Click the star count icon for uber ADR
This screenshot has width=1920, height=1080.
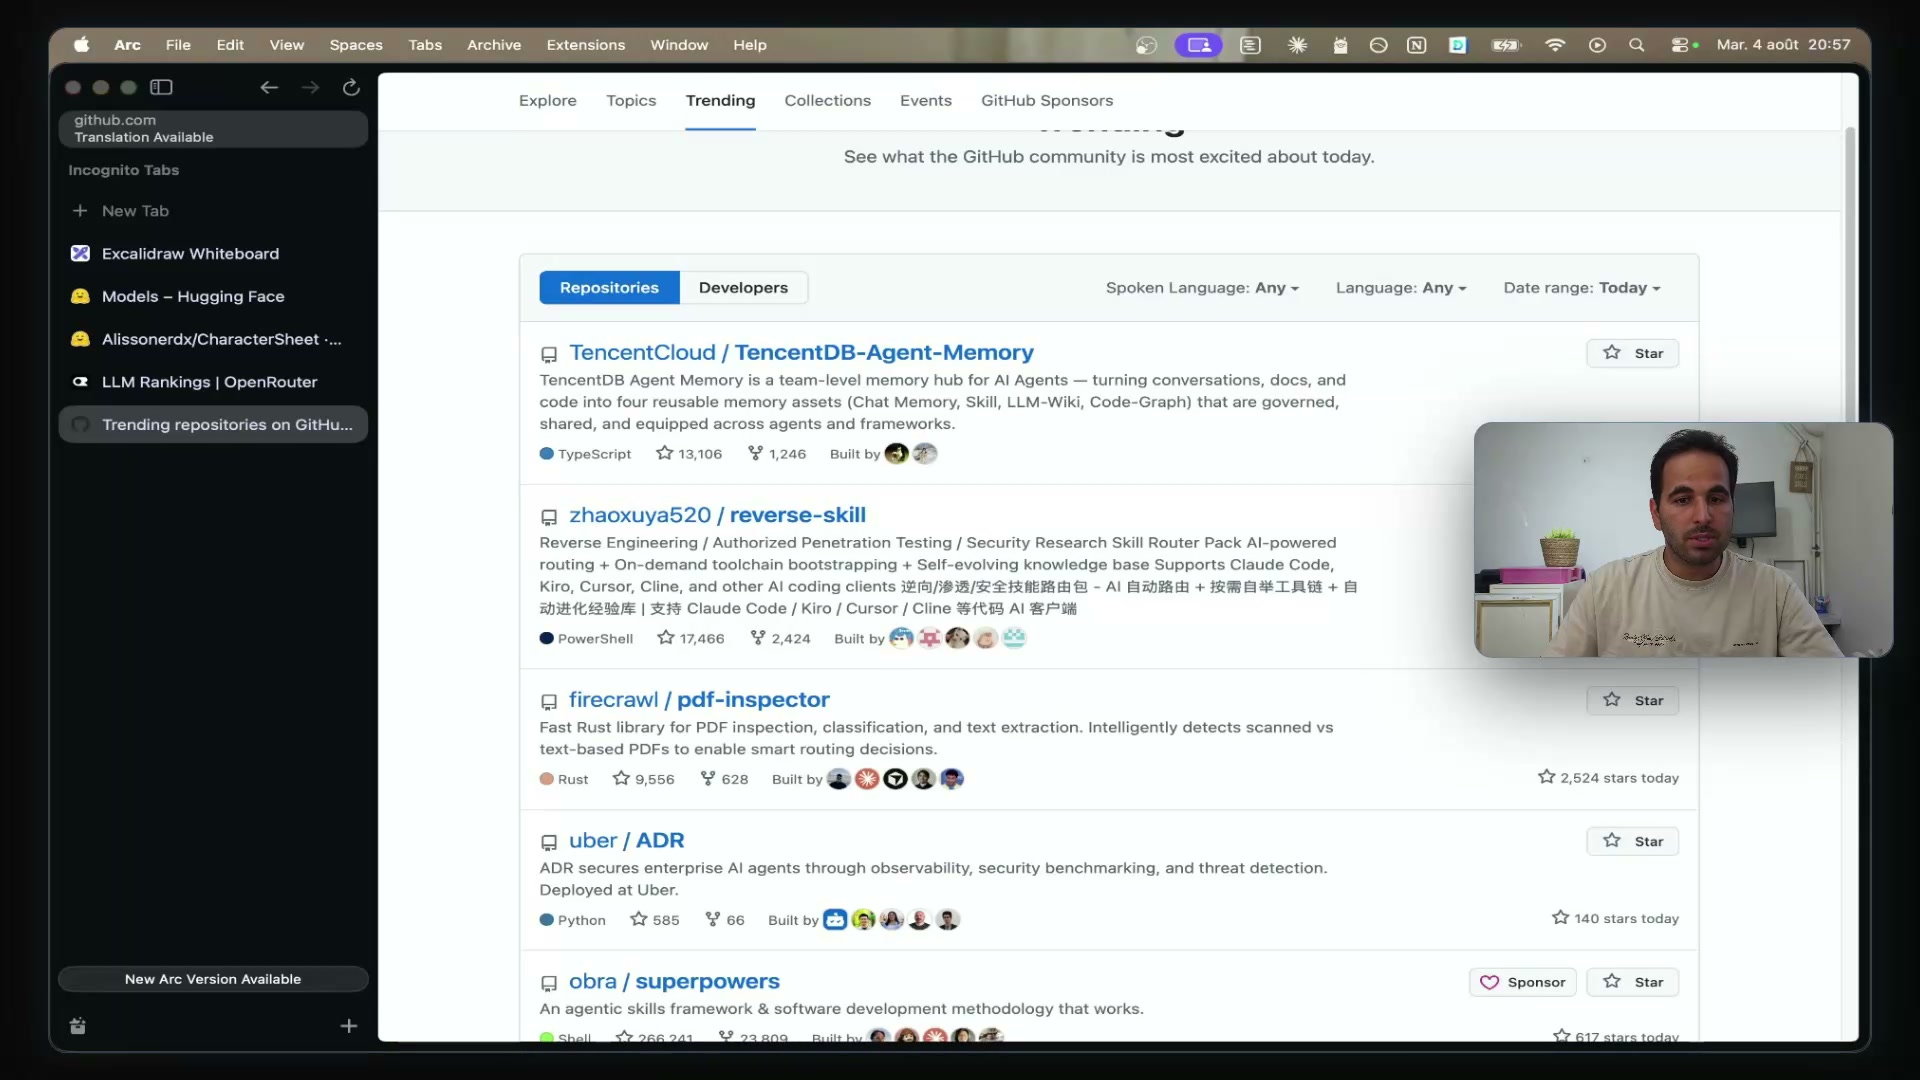pyautogui.click(x=639, y=919)
